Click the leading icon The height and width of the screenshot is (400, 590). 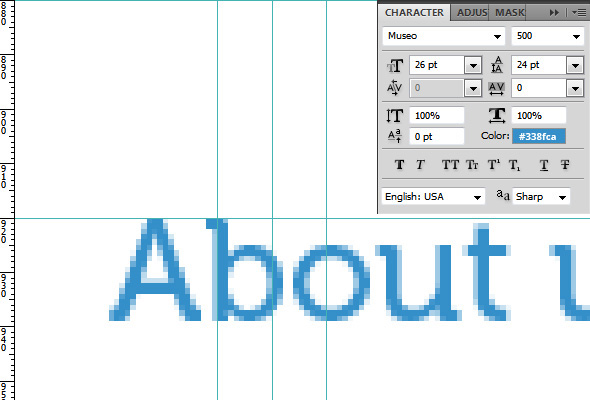point(497,65)
